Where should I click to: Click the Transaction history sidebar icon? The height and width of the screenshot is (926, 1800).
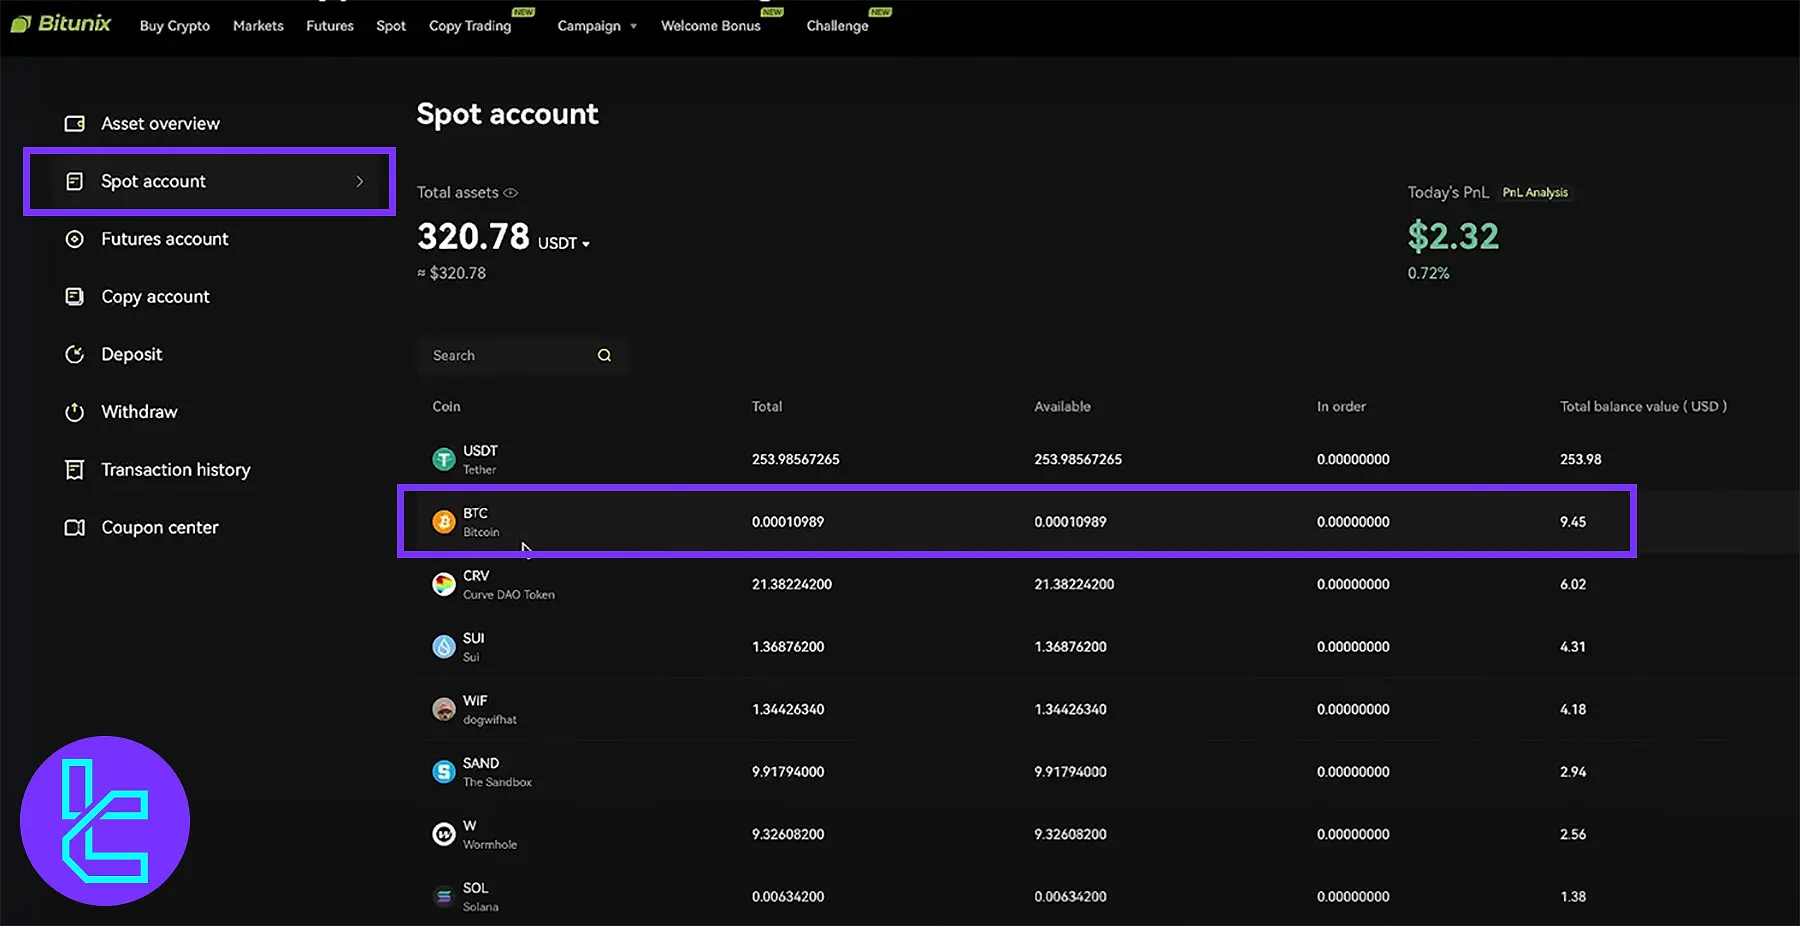[74, 470]
